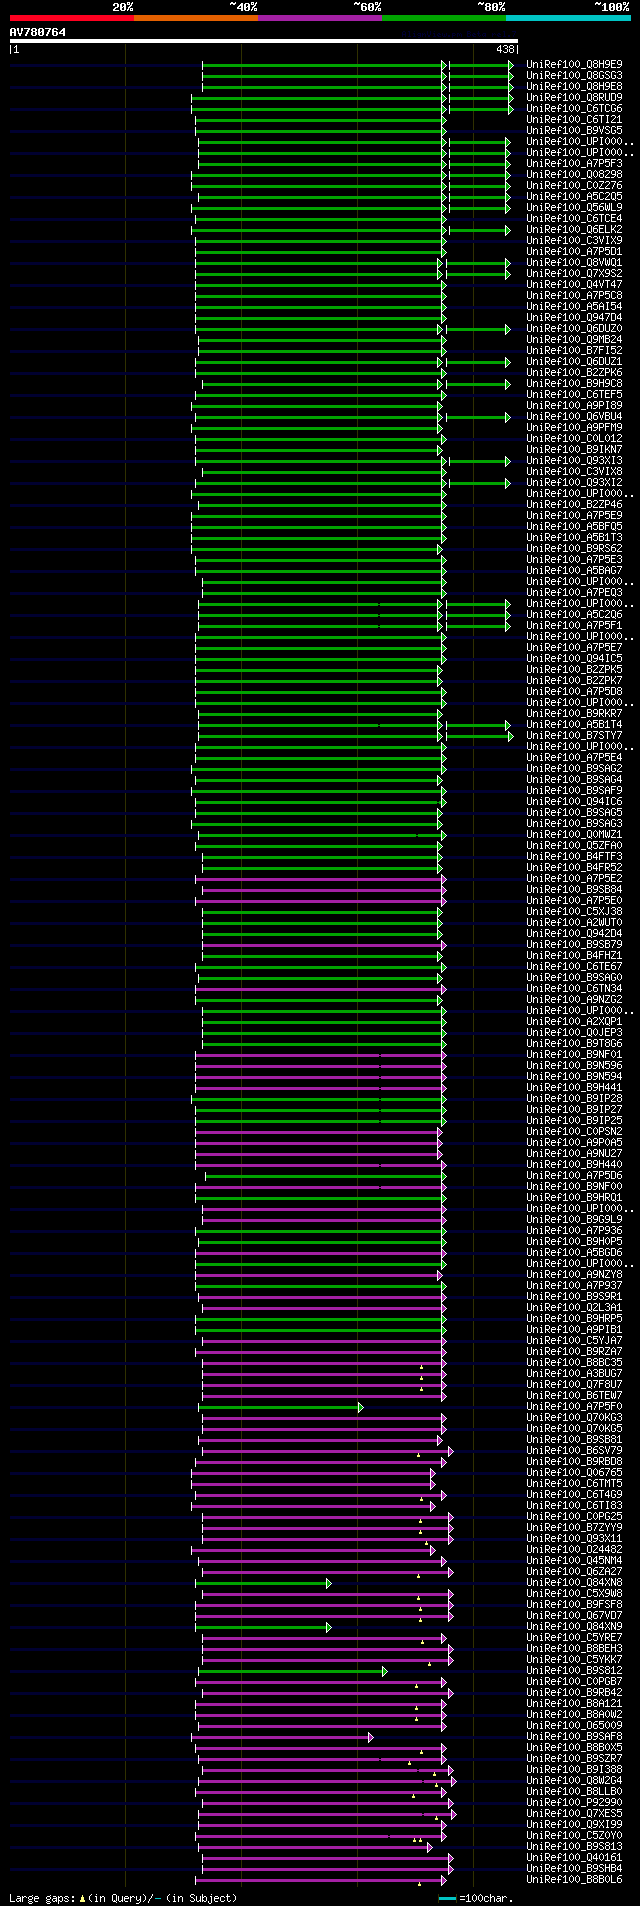
Task: Click hit label UniRef100_Q947D4
Action: coord(574,317)
